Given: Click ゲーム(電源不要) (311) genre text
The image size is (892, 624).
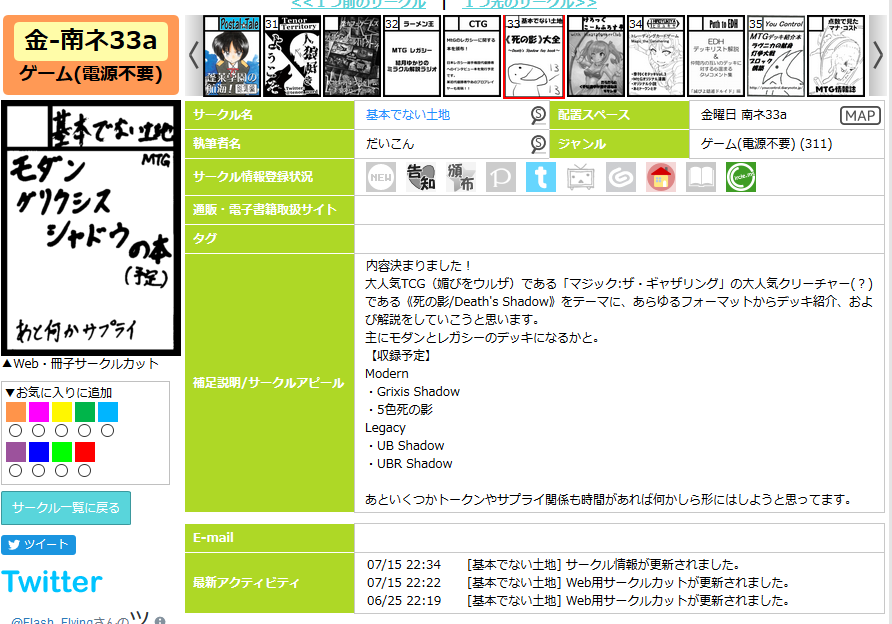Looking at the screenshot, I should tap(766, 144).
